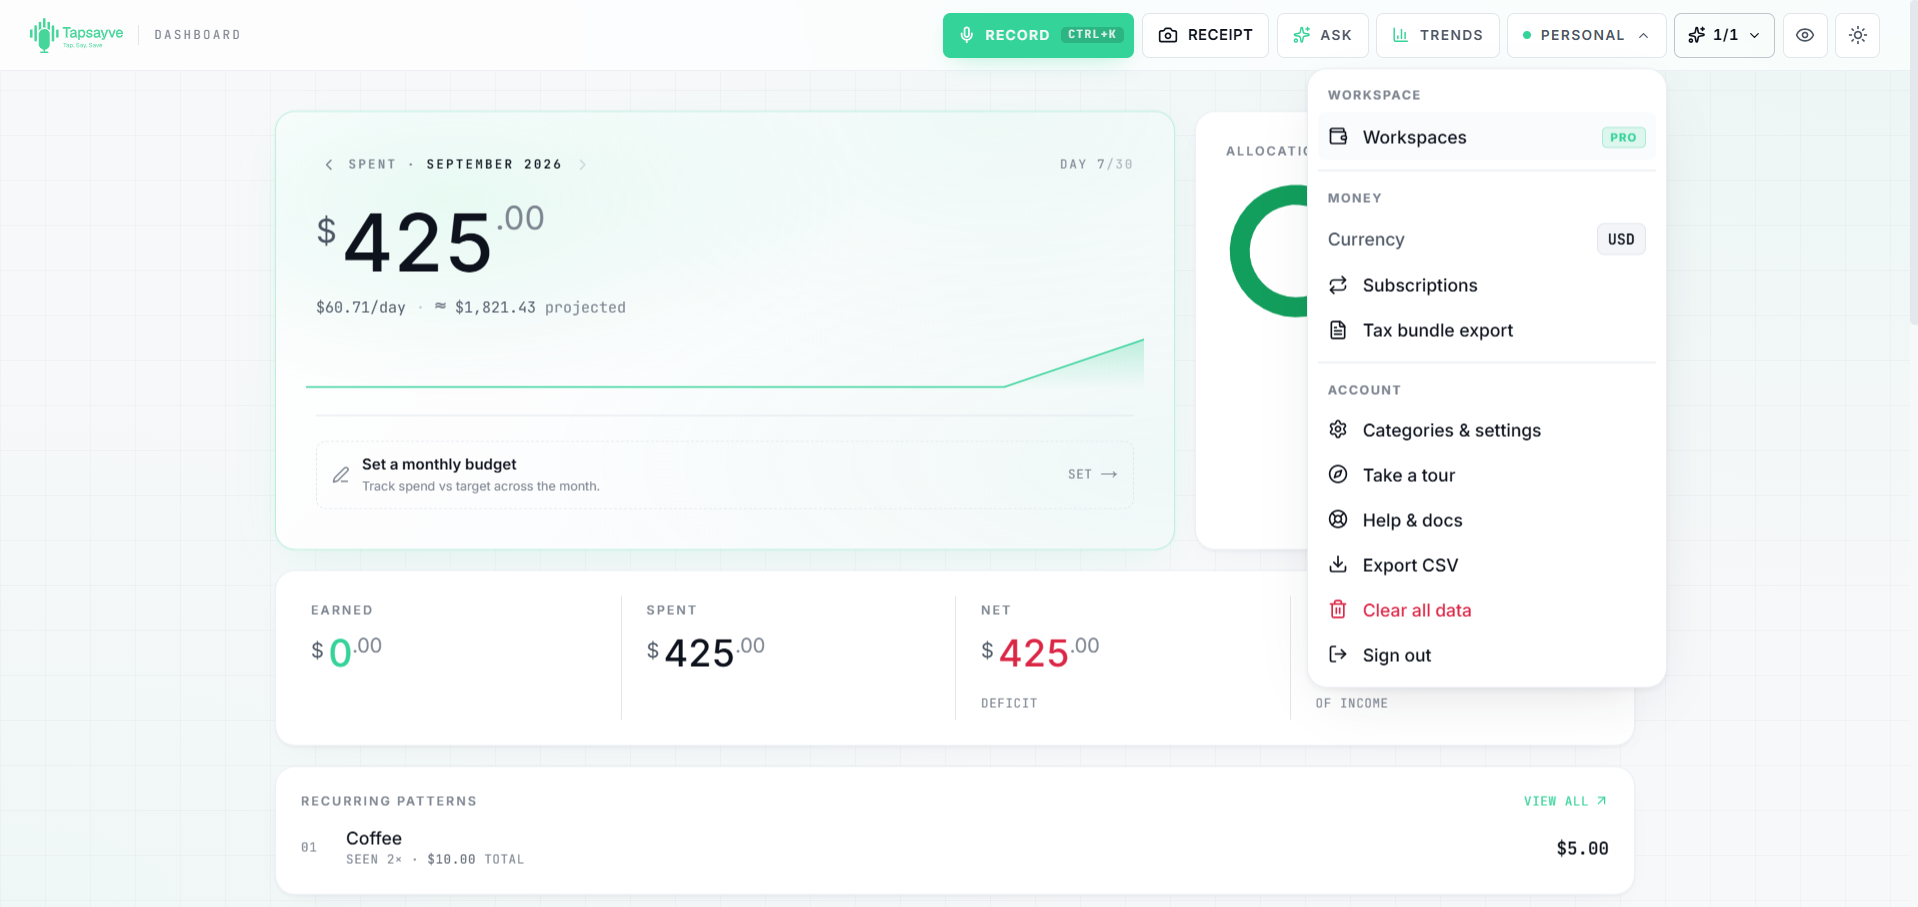Open the Receipt scanner button
This screenshot has height=907, width=1918.
1205,35
